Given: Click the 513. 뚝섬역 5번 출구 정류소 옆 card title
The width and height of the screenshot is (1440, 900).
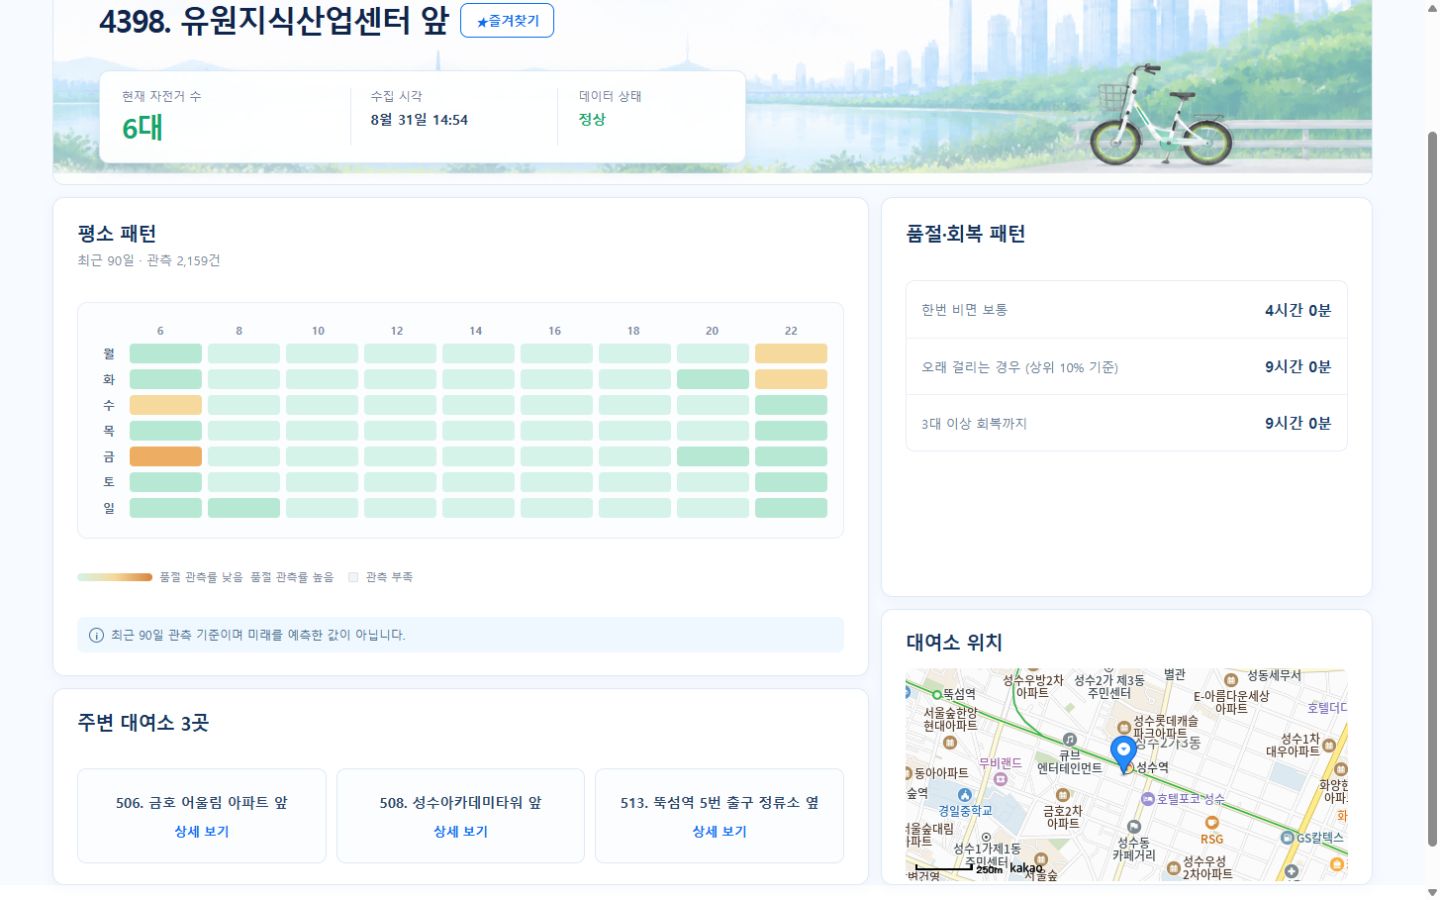Looking at the screenshot, I should pos(719,803).
